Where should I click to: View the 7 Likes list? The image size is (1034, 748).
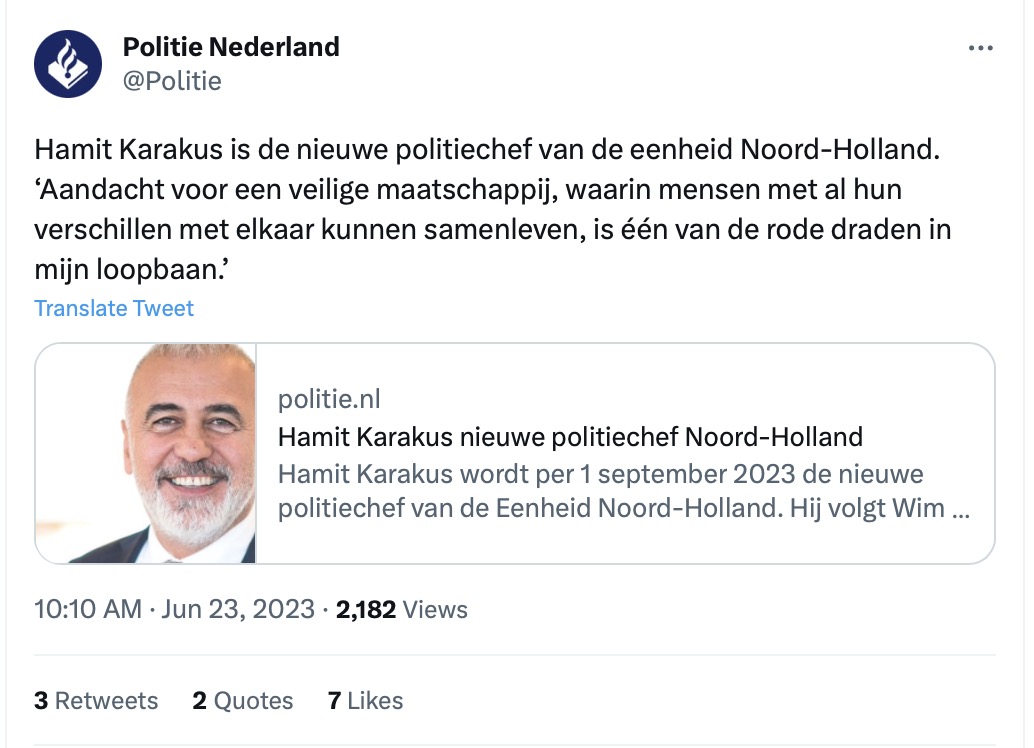(x=365, y=701)
